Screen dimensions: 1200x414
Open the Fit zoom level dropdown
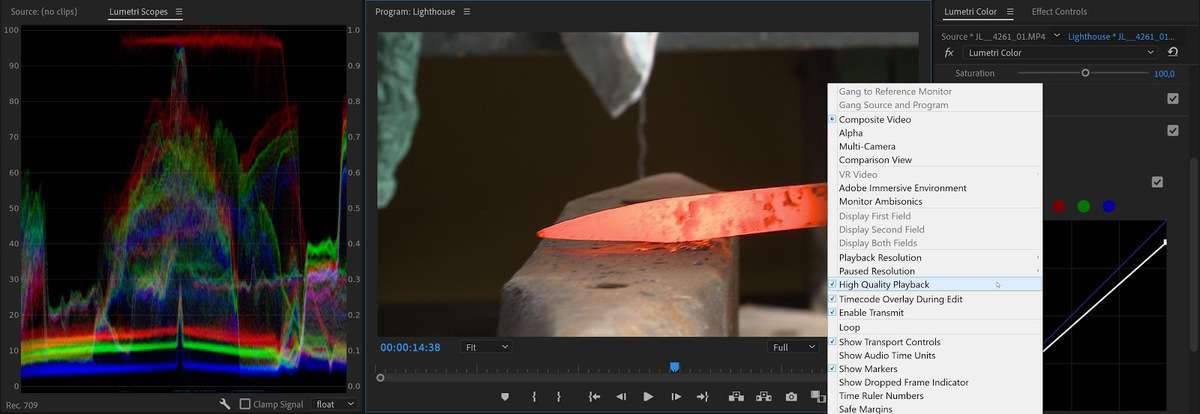coord(486,347)
